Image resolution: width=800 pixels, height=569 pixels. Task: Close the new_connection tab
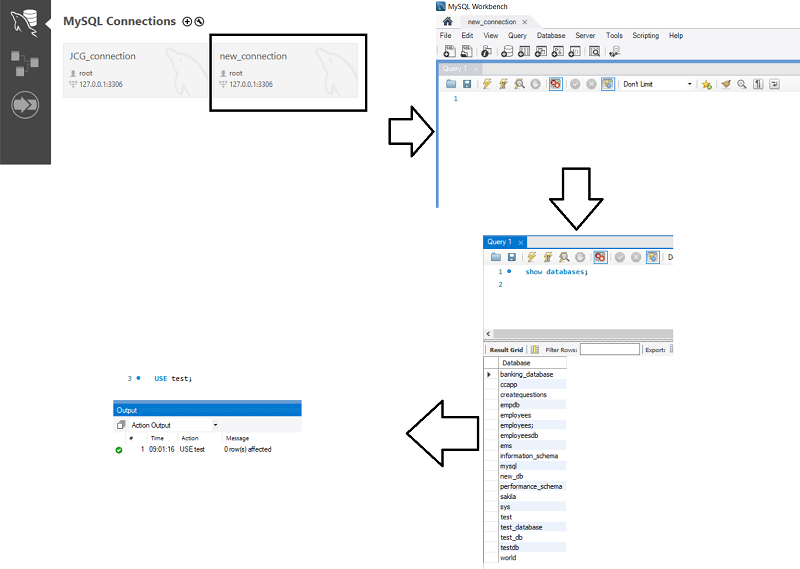524,22
